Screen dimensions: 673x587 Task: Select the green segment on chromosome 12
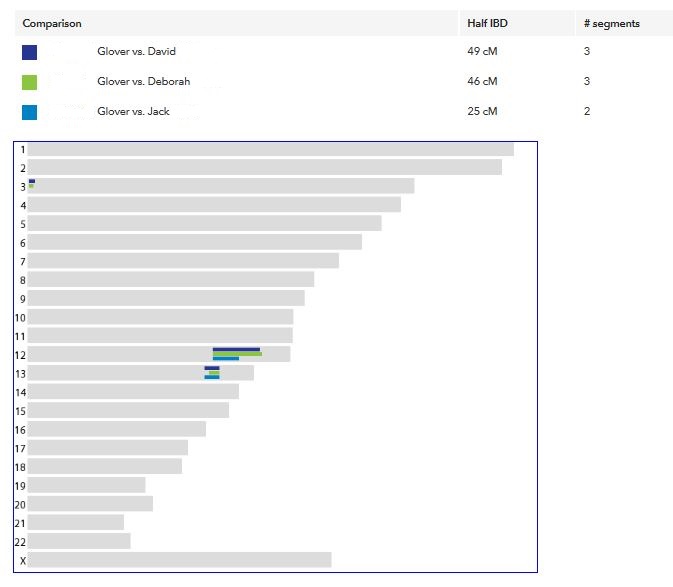click(x=237, y=354)
